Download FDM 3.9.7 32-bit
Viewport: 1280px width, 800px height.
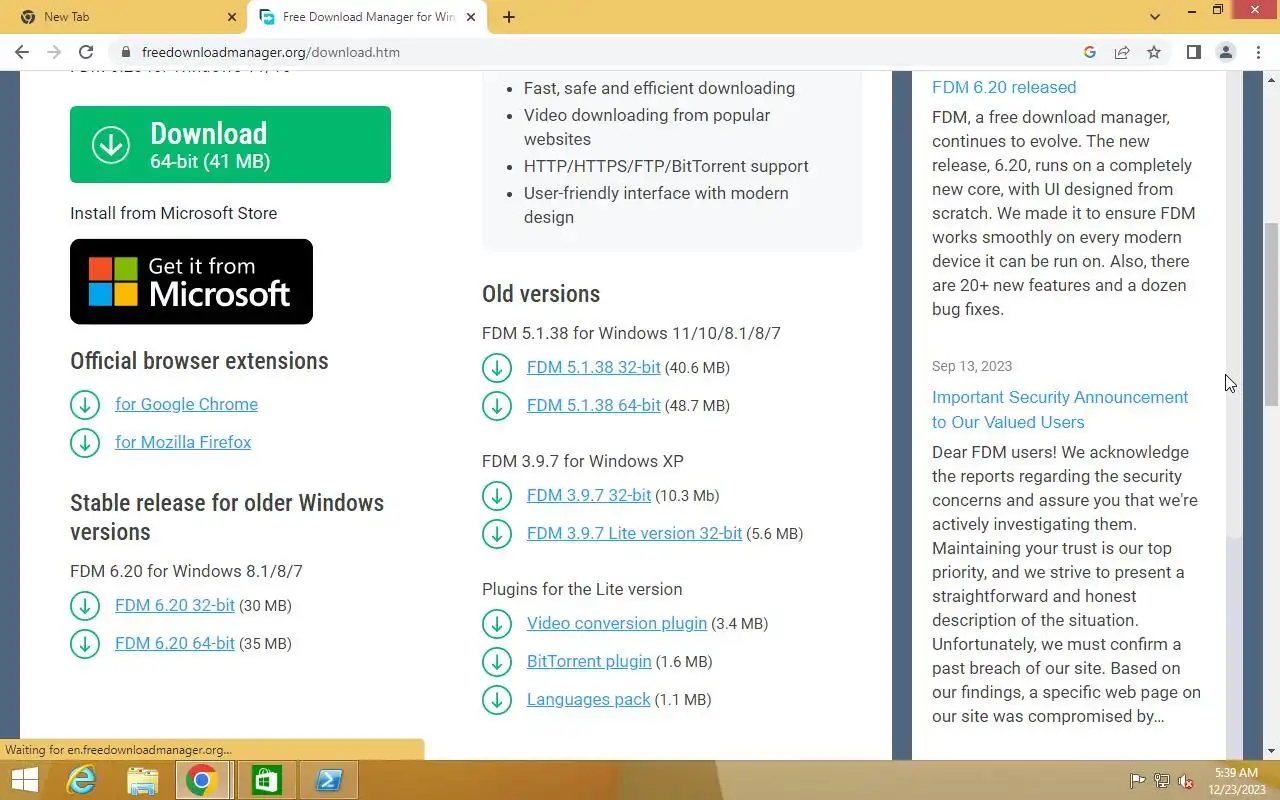point(589,495)
